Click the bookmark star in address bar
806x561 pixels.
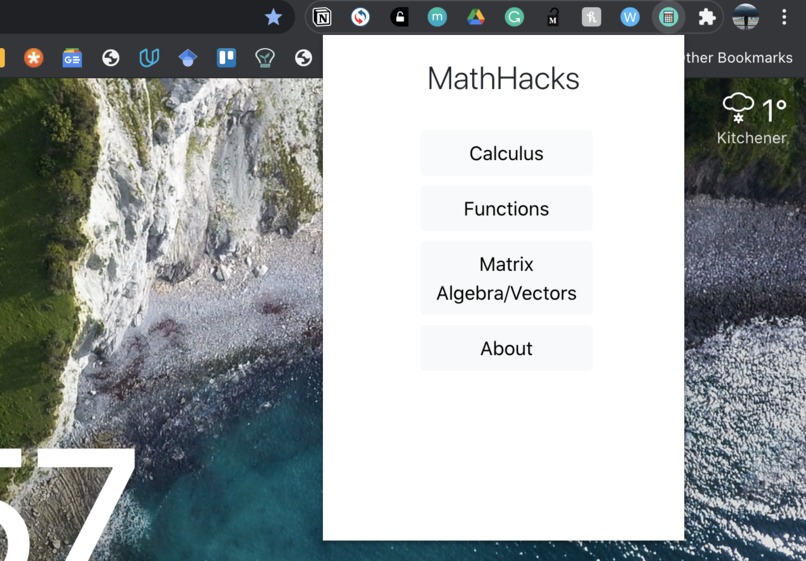(x=273, y=17)
